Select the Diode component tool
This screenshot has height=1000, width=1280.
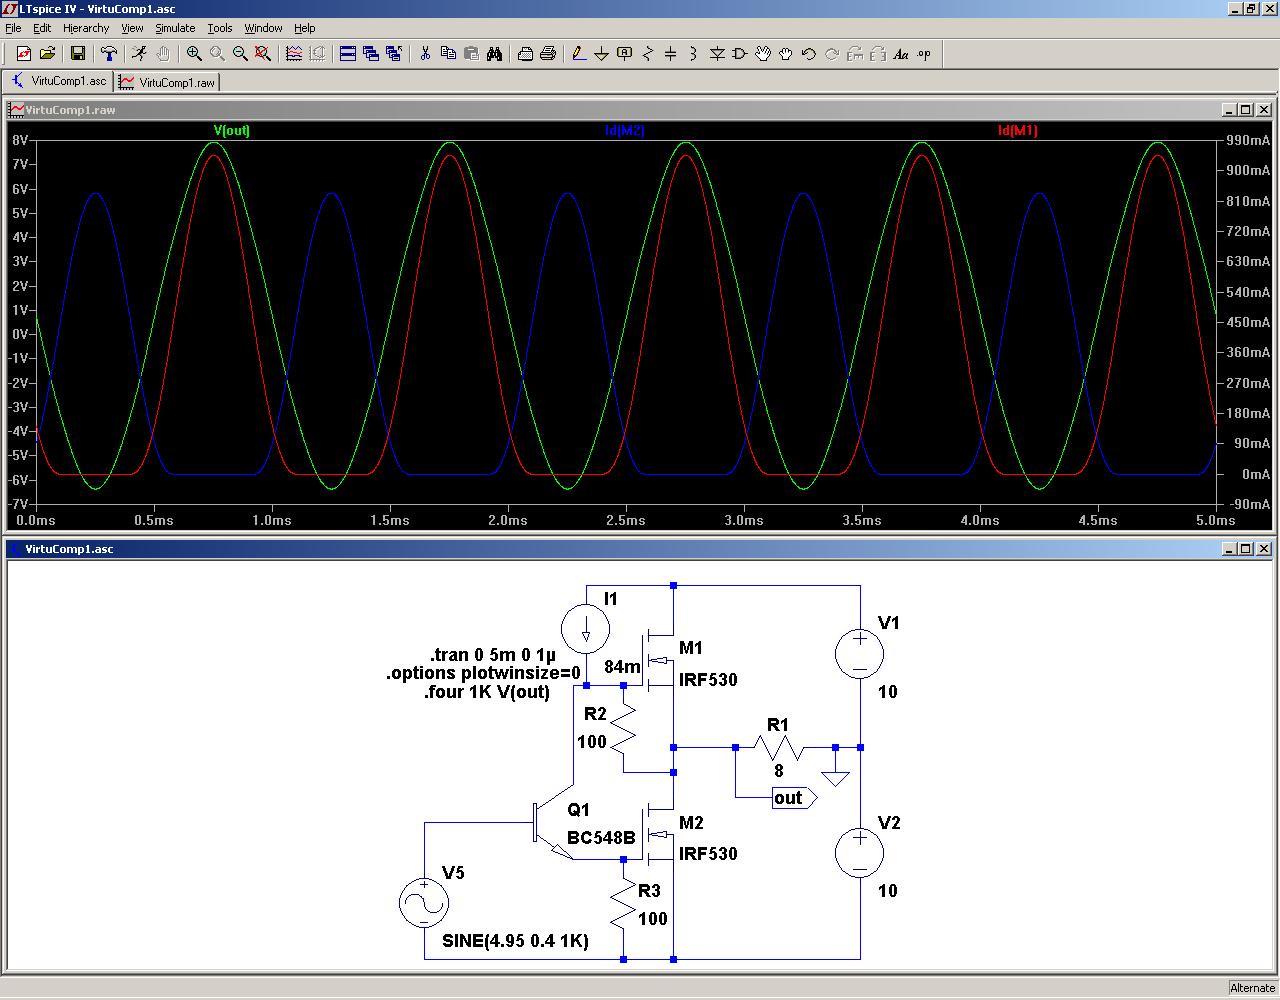tap(717, 54)
